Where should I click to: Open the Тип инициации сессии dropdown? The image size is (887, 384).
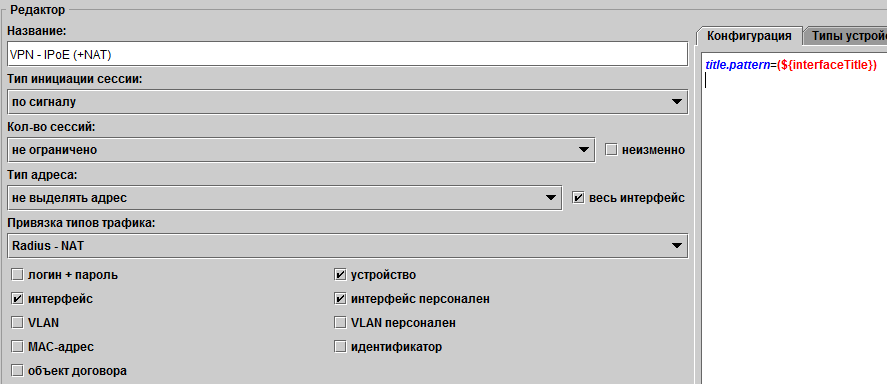point(347,102)
